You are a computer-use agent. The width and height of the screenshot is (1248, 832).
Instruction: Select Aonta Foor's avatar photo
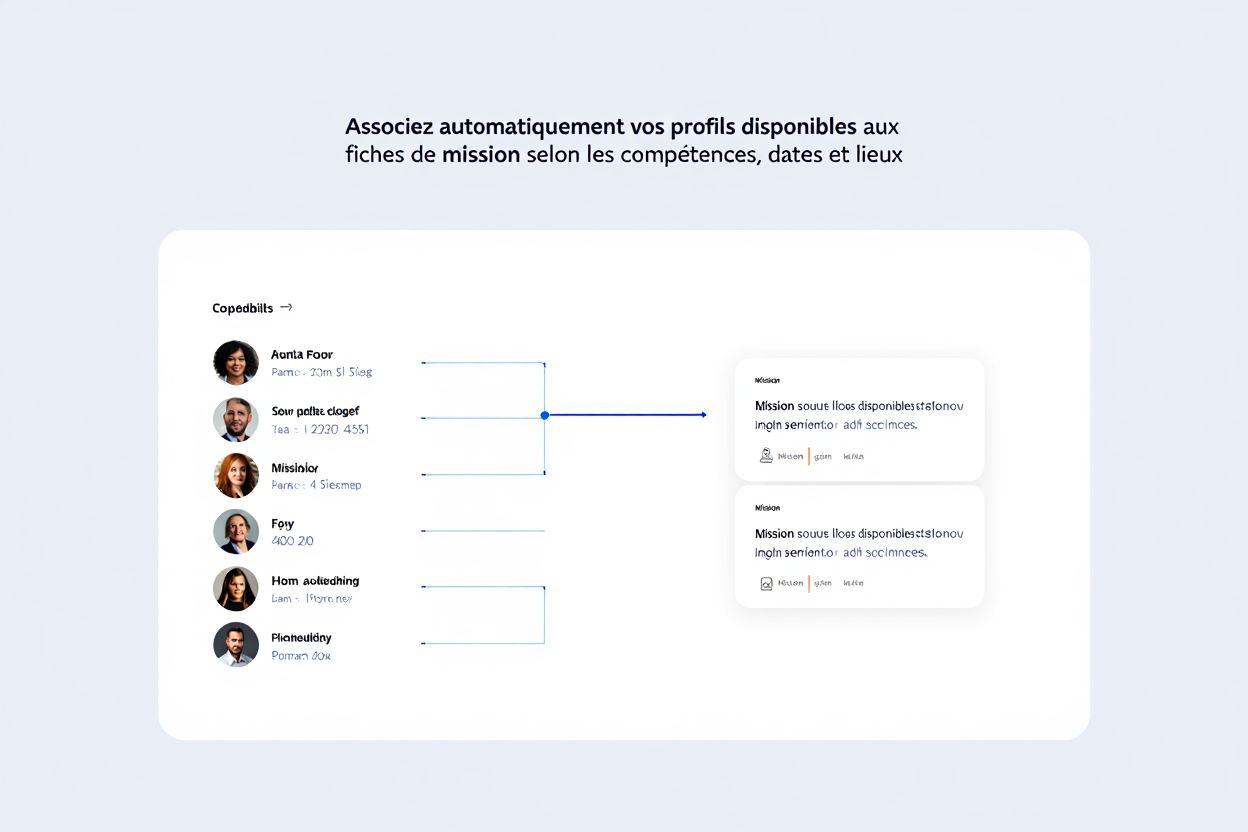[x=236, y=362]
